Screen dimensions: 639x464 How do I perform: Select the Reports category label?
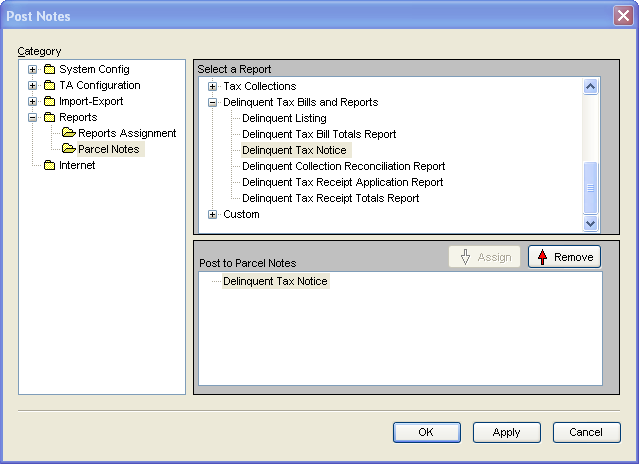pyautogui.click(x=78, y=117)
